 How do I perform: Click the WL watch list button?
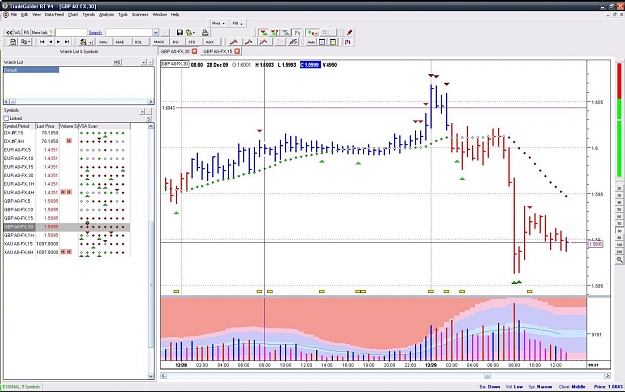coord(18,32)
